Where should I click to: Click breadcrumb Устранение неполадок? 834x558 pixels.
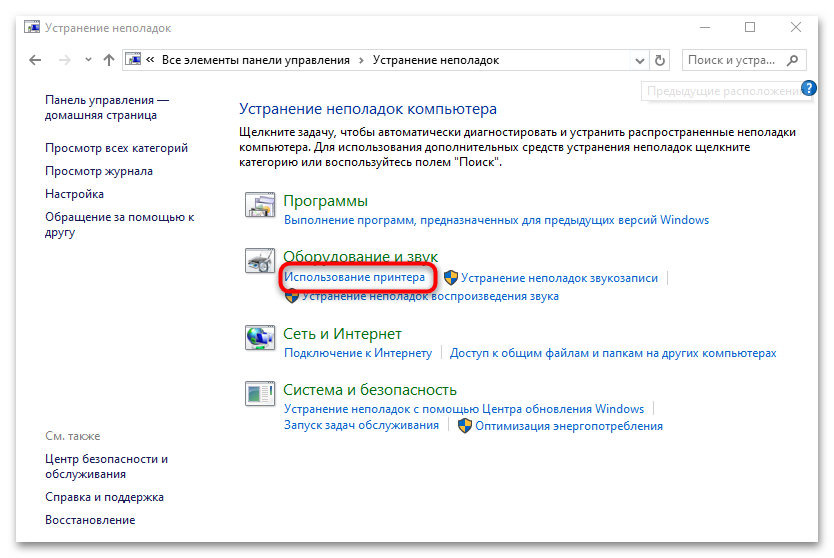click(x=436, y=60)
